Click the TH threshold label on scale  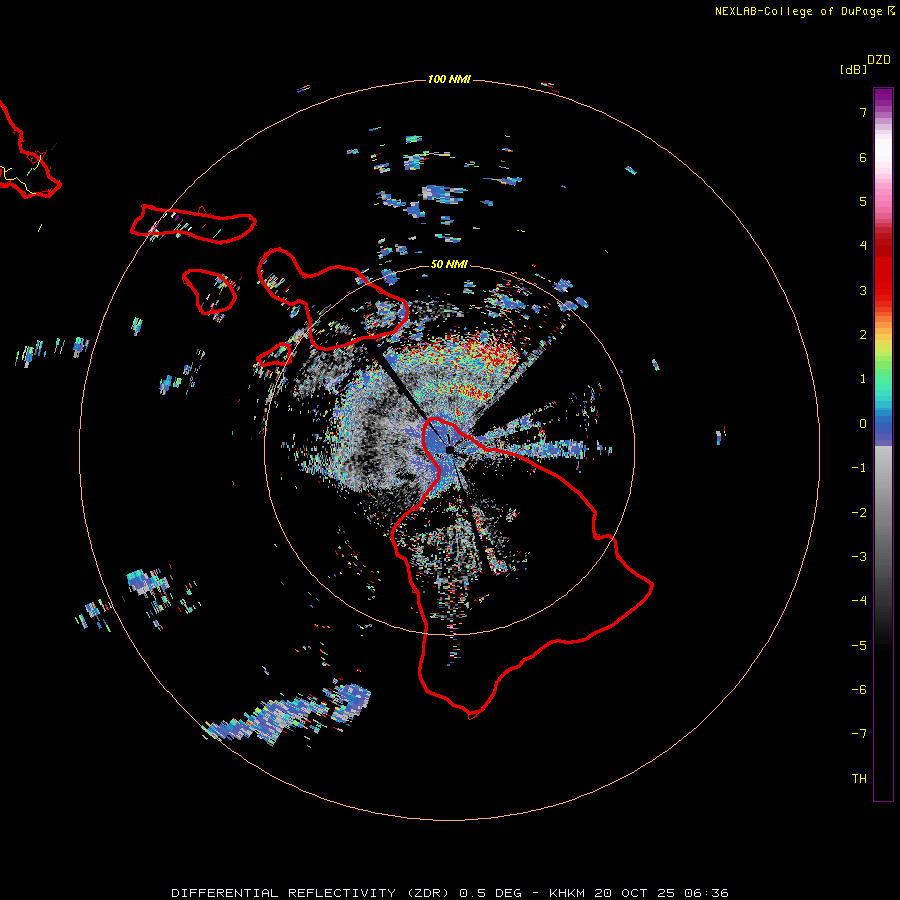pyautogui.click(x=859, y=779)
